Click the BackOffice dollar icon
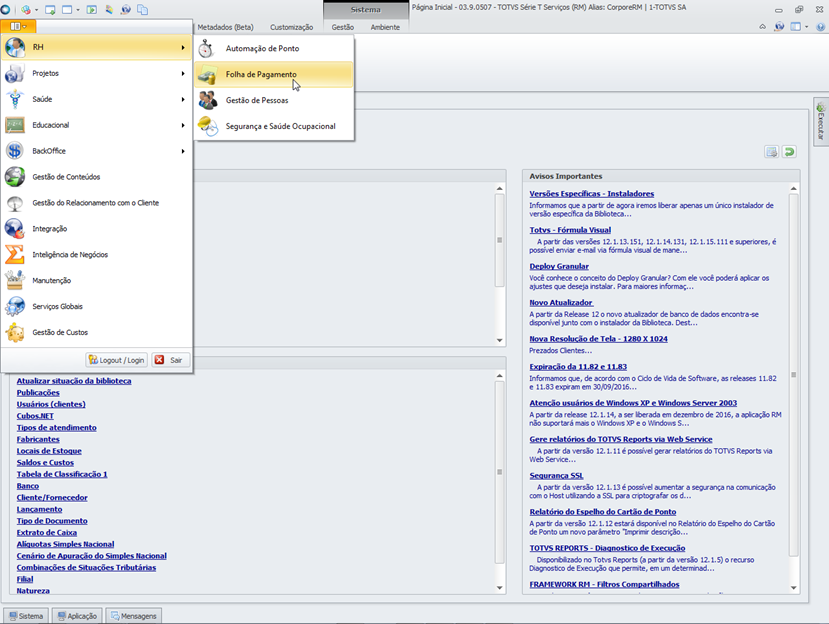Screen dimensions: 829x624 click(x=15, y=151)
